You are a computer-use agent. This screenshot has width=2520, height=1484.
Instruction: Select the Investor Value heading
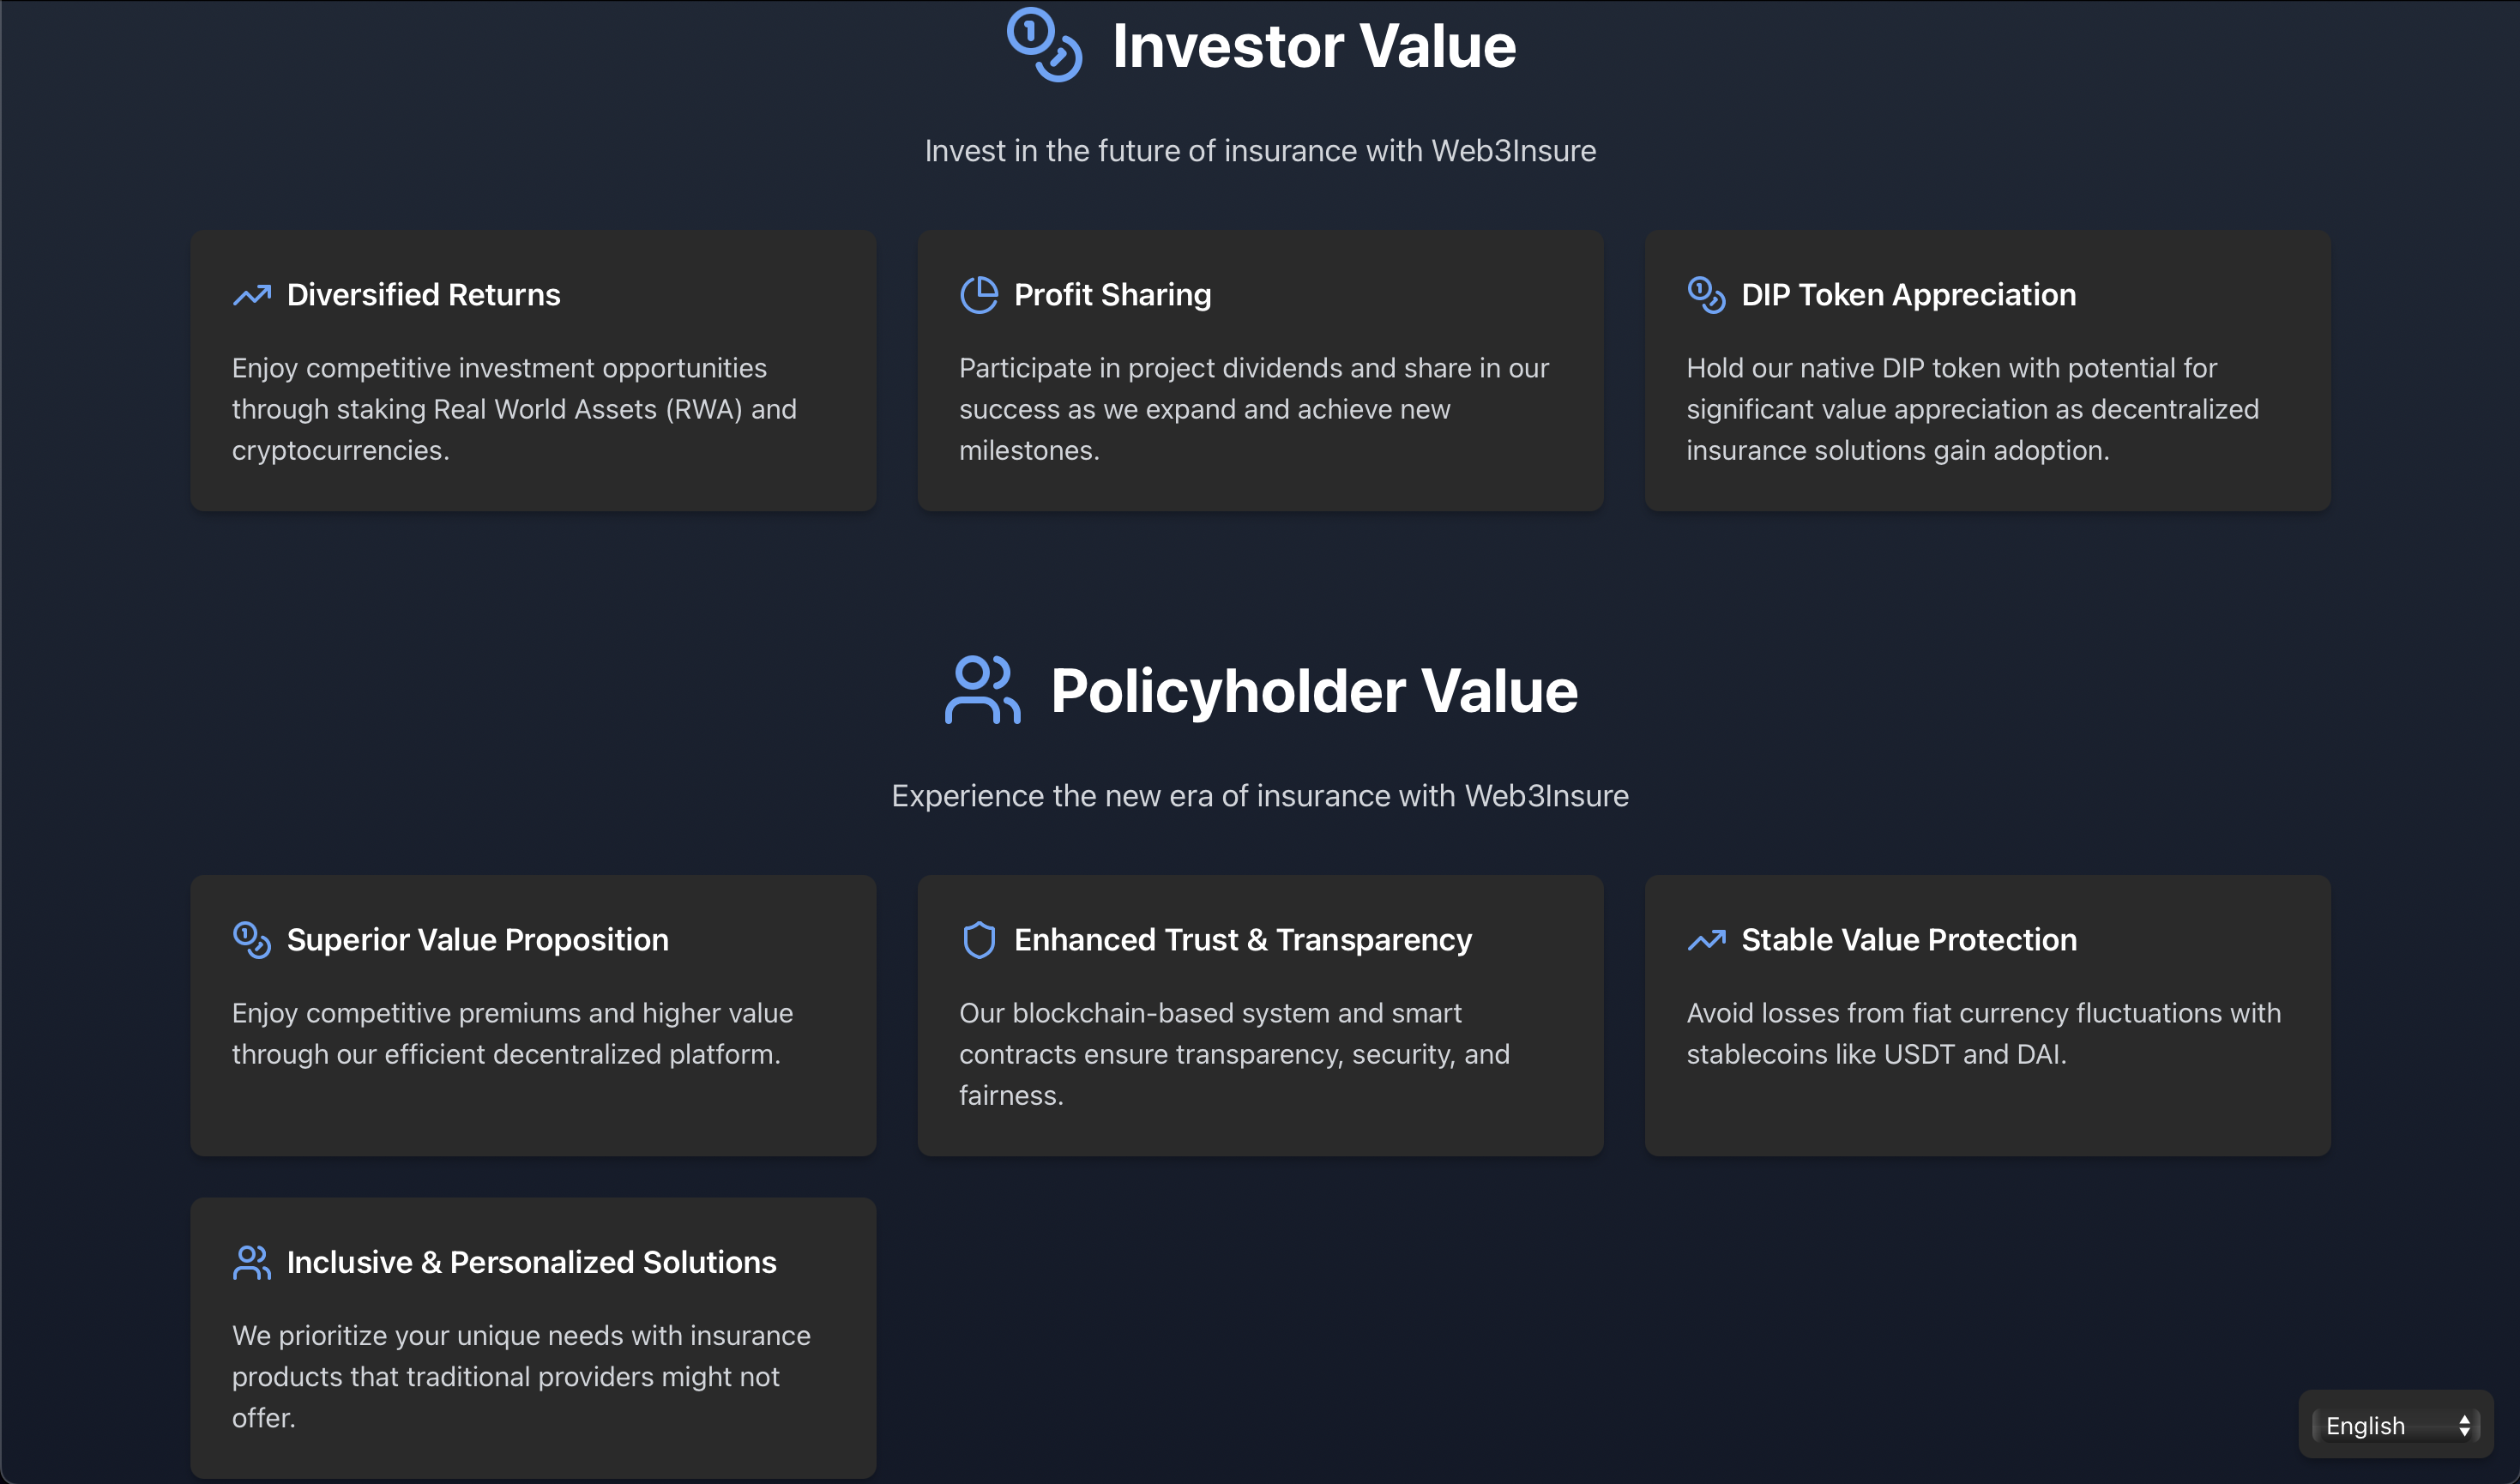coord(1314,46)
